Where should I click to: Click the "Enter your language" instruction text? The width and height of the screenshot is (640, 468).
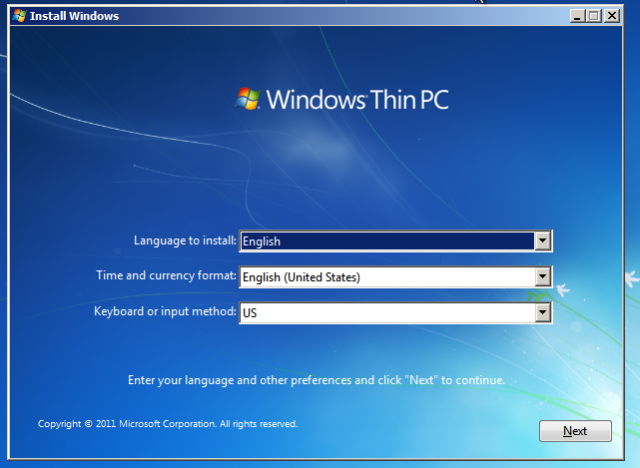pyautogui.click(x=316, y=380)
